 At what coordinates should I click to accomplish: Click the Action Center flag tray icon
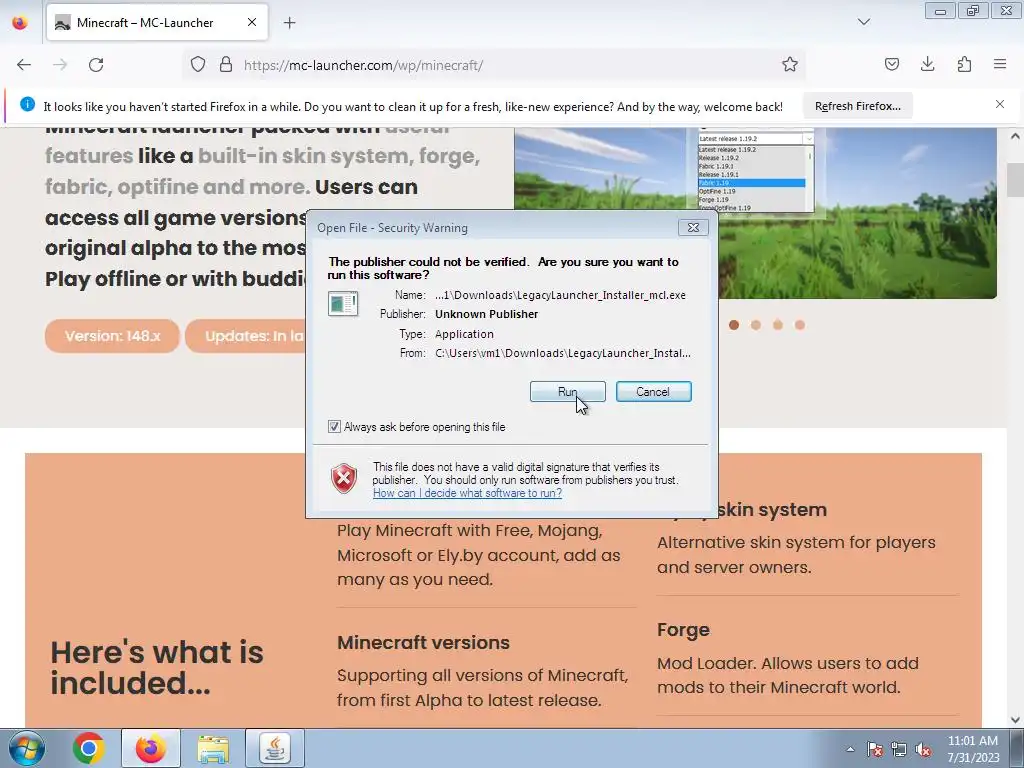click(x=874, y=749)
